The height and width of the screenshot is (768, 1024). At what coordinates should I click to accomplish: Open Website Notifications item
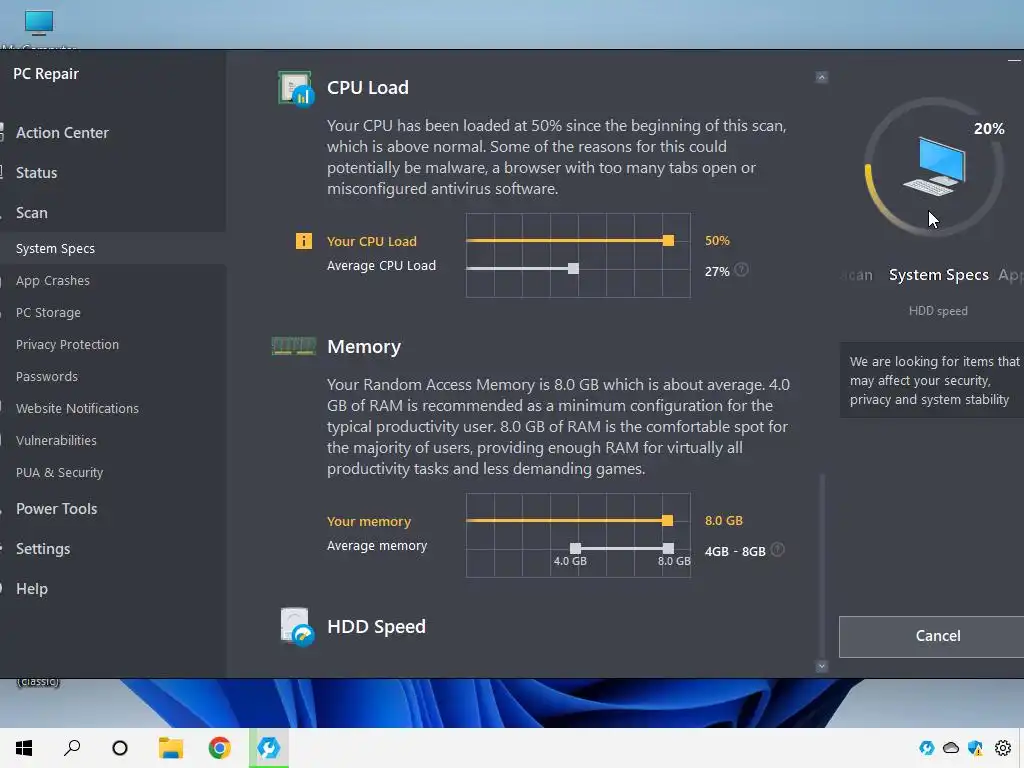[x=77, y=408]
